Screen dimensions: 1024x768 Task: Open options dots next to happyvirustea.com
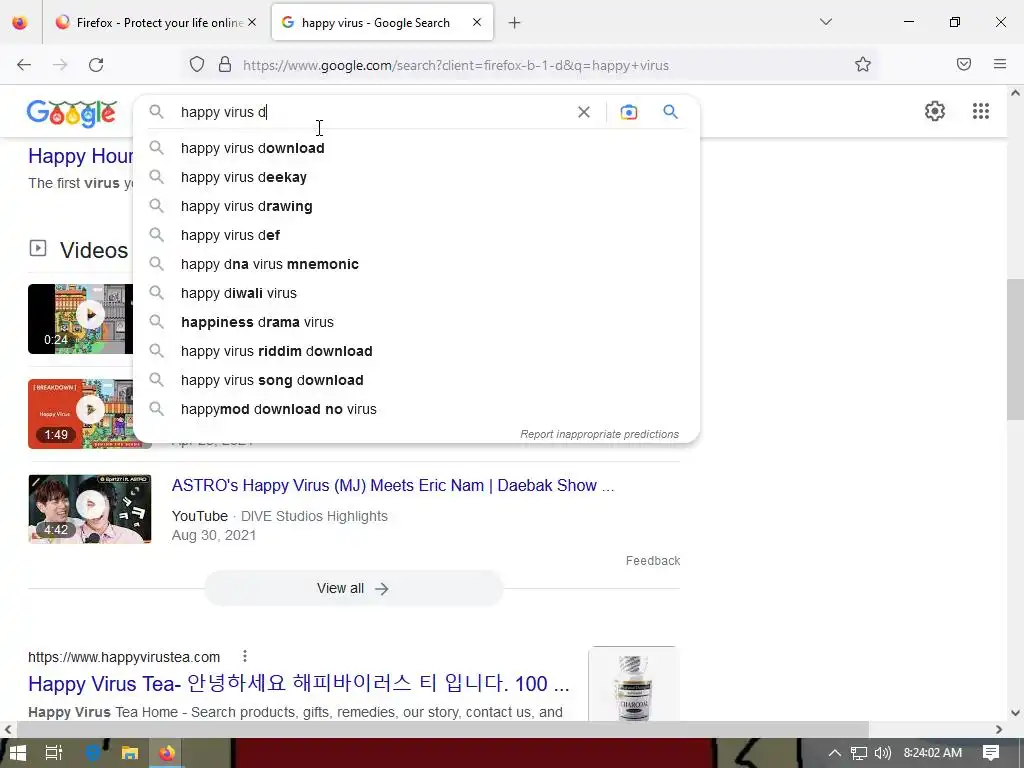(x=244, y=656)
